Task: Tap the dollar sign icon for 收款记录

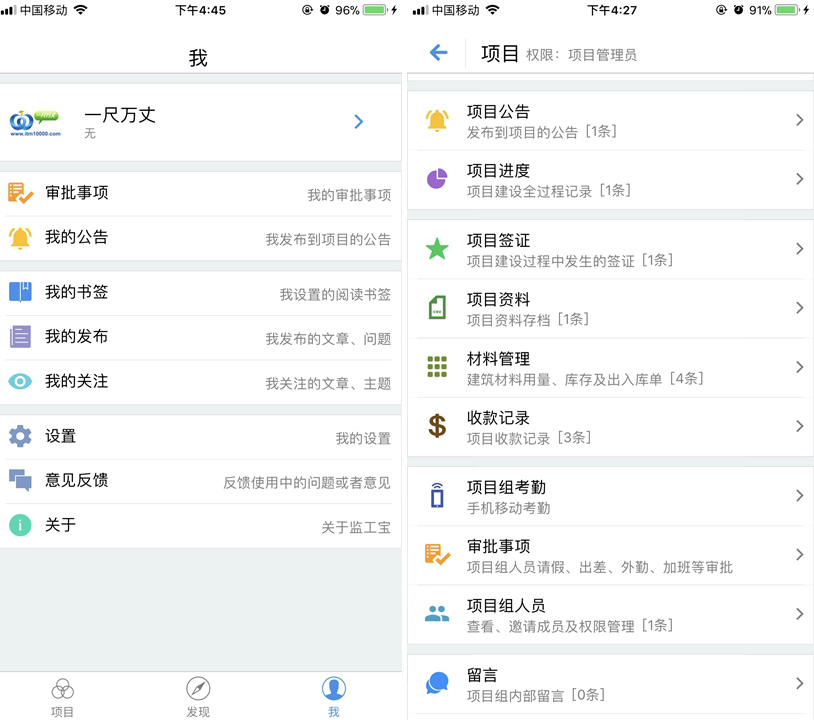Action: tap(437, 426)
